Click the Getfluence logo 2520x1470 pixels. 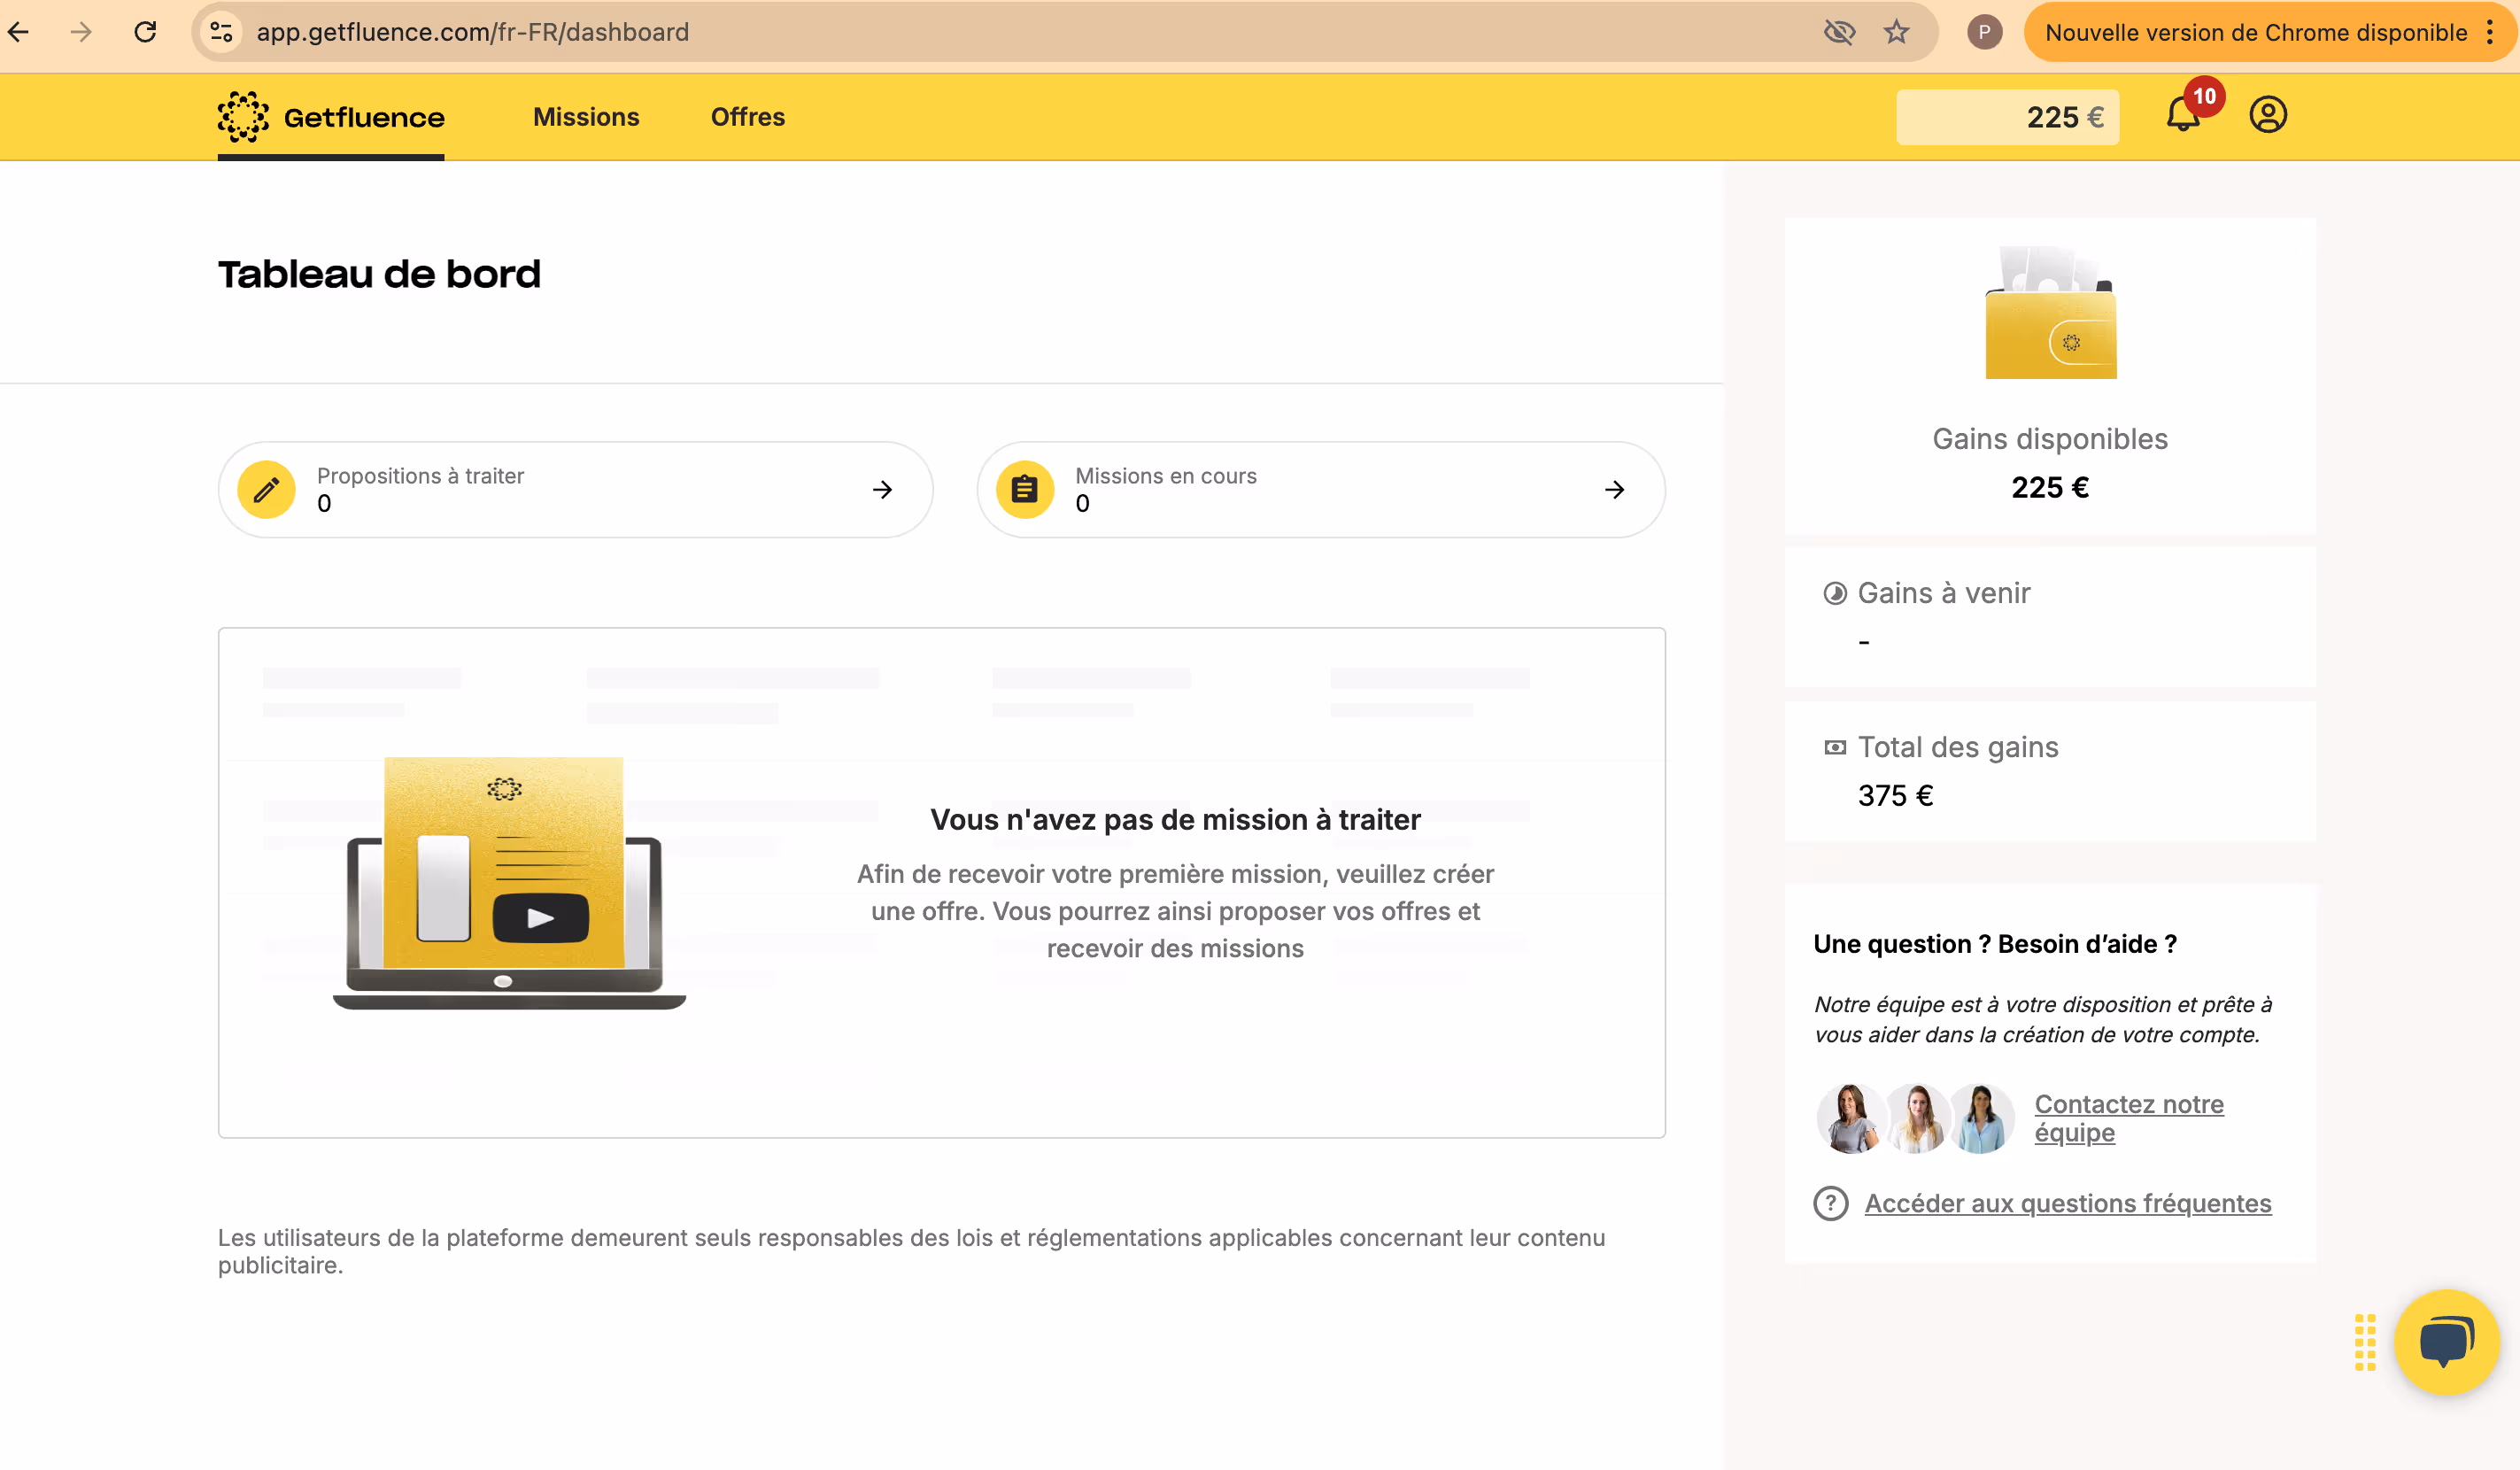pos(331,117)
